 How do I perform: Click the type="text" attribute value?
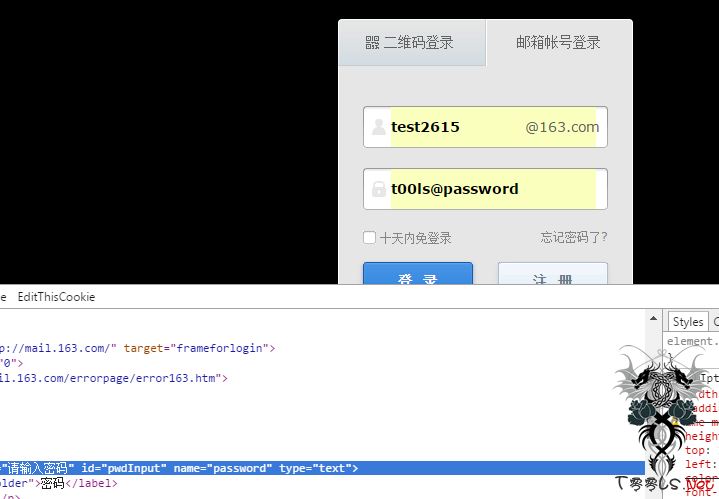(315, 468)
